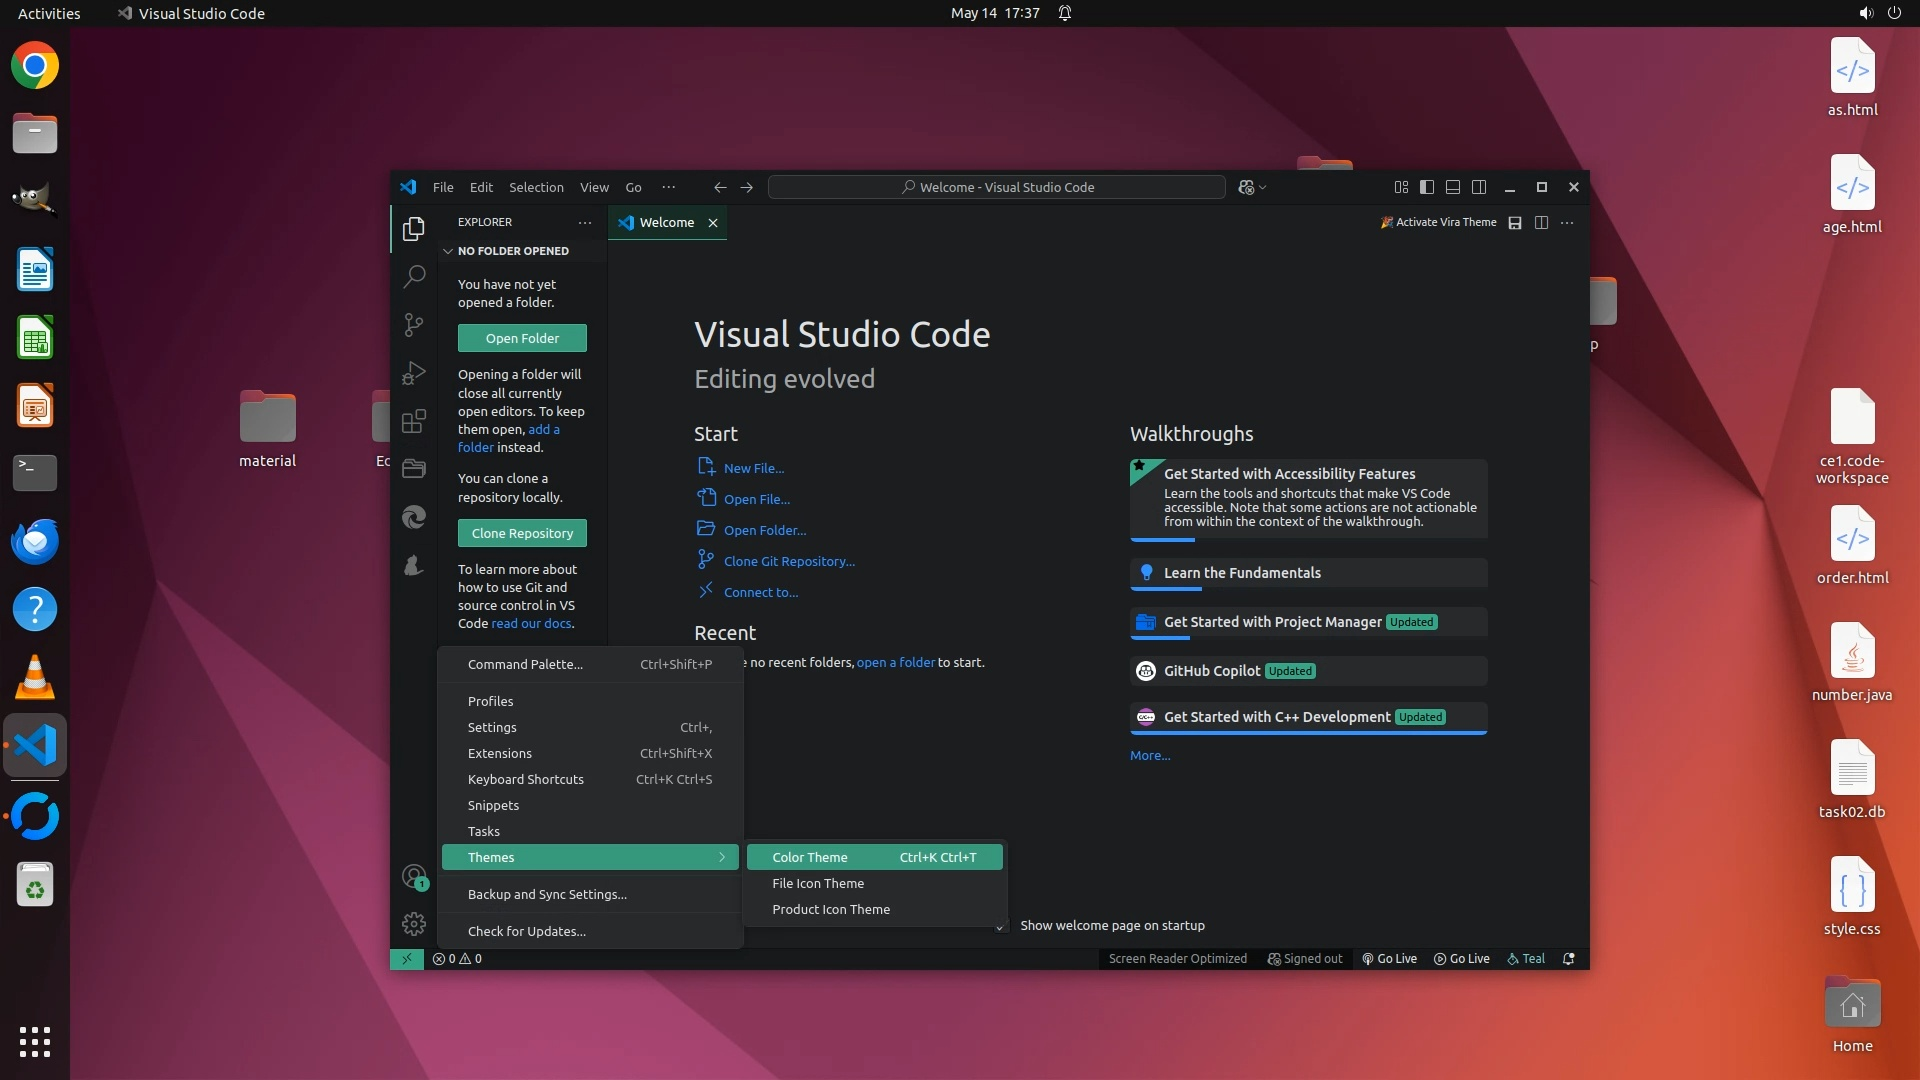This screenshot has height=1080, width=1920.
Task: Toggle Panel layout button in title bar
Action: (1453, 187)
